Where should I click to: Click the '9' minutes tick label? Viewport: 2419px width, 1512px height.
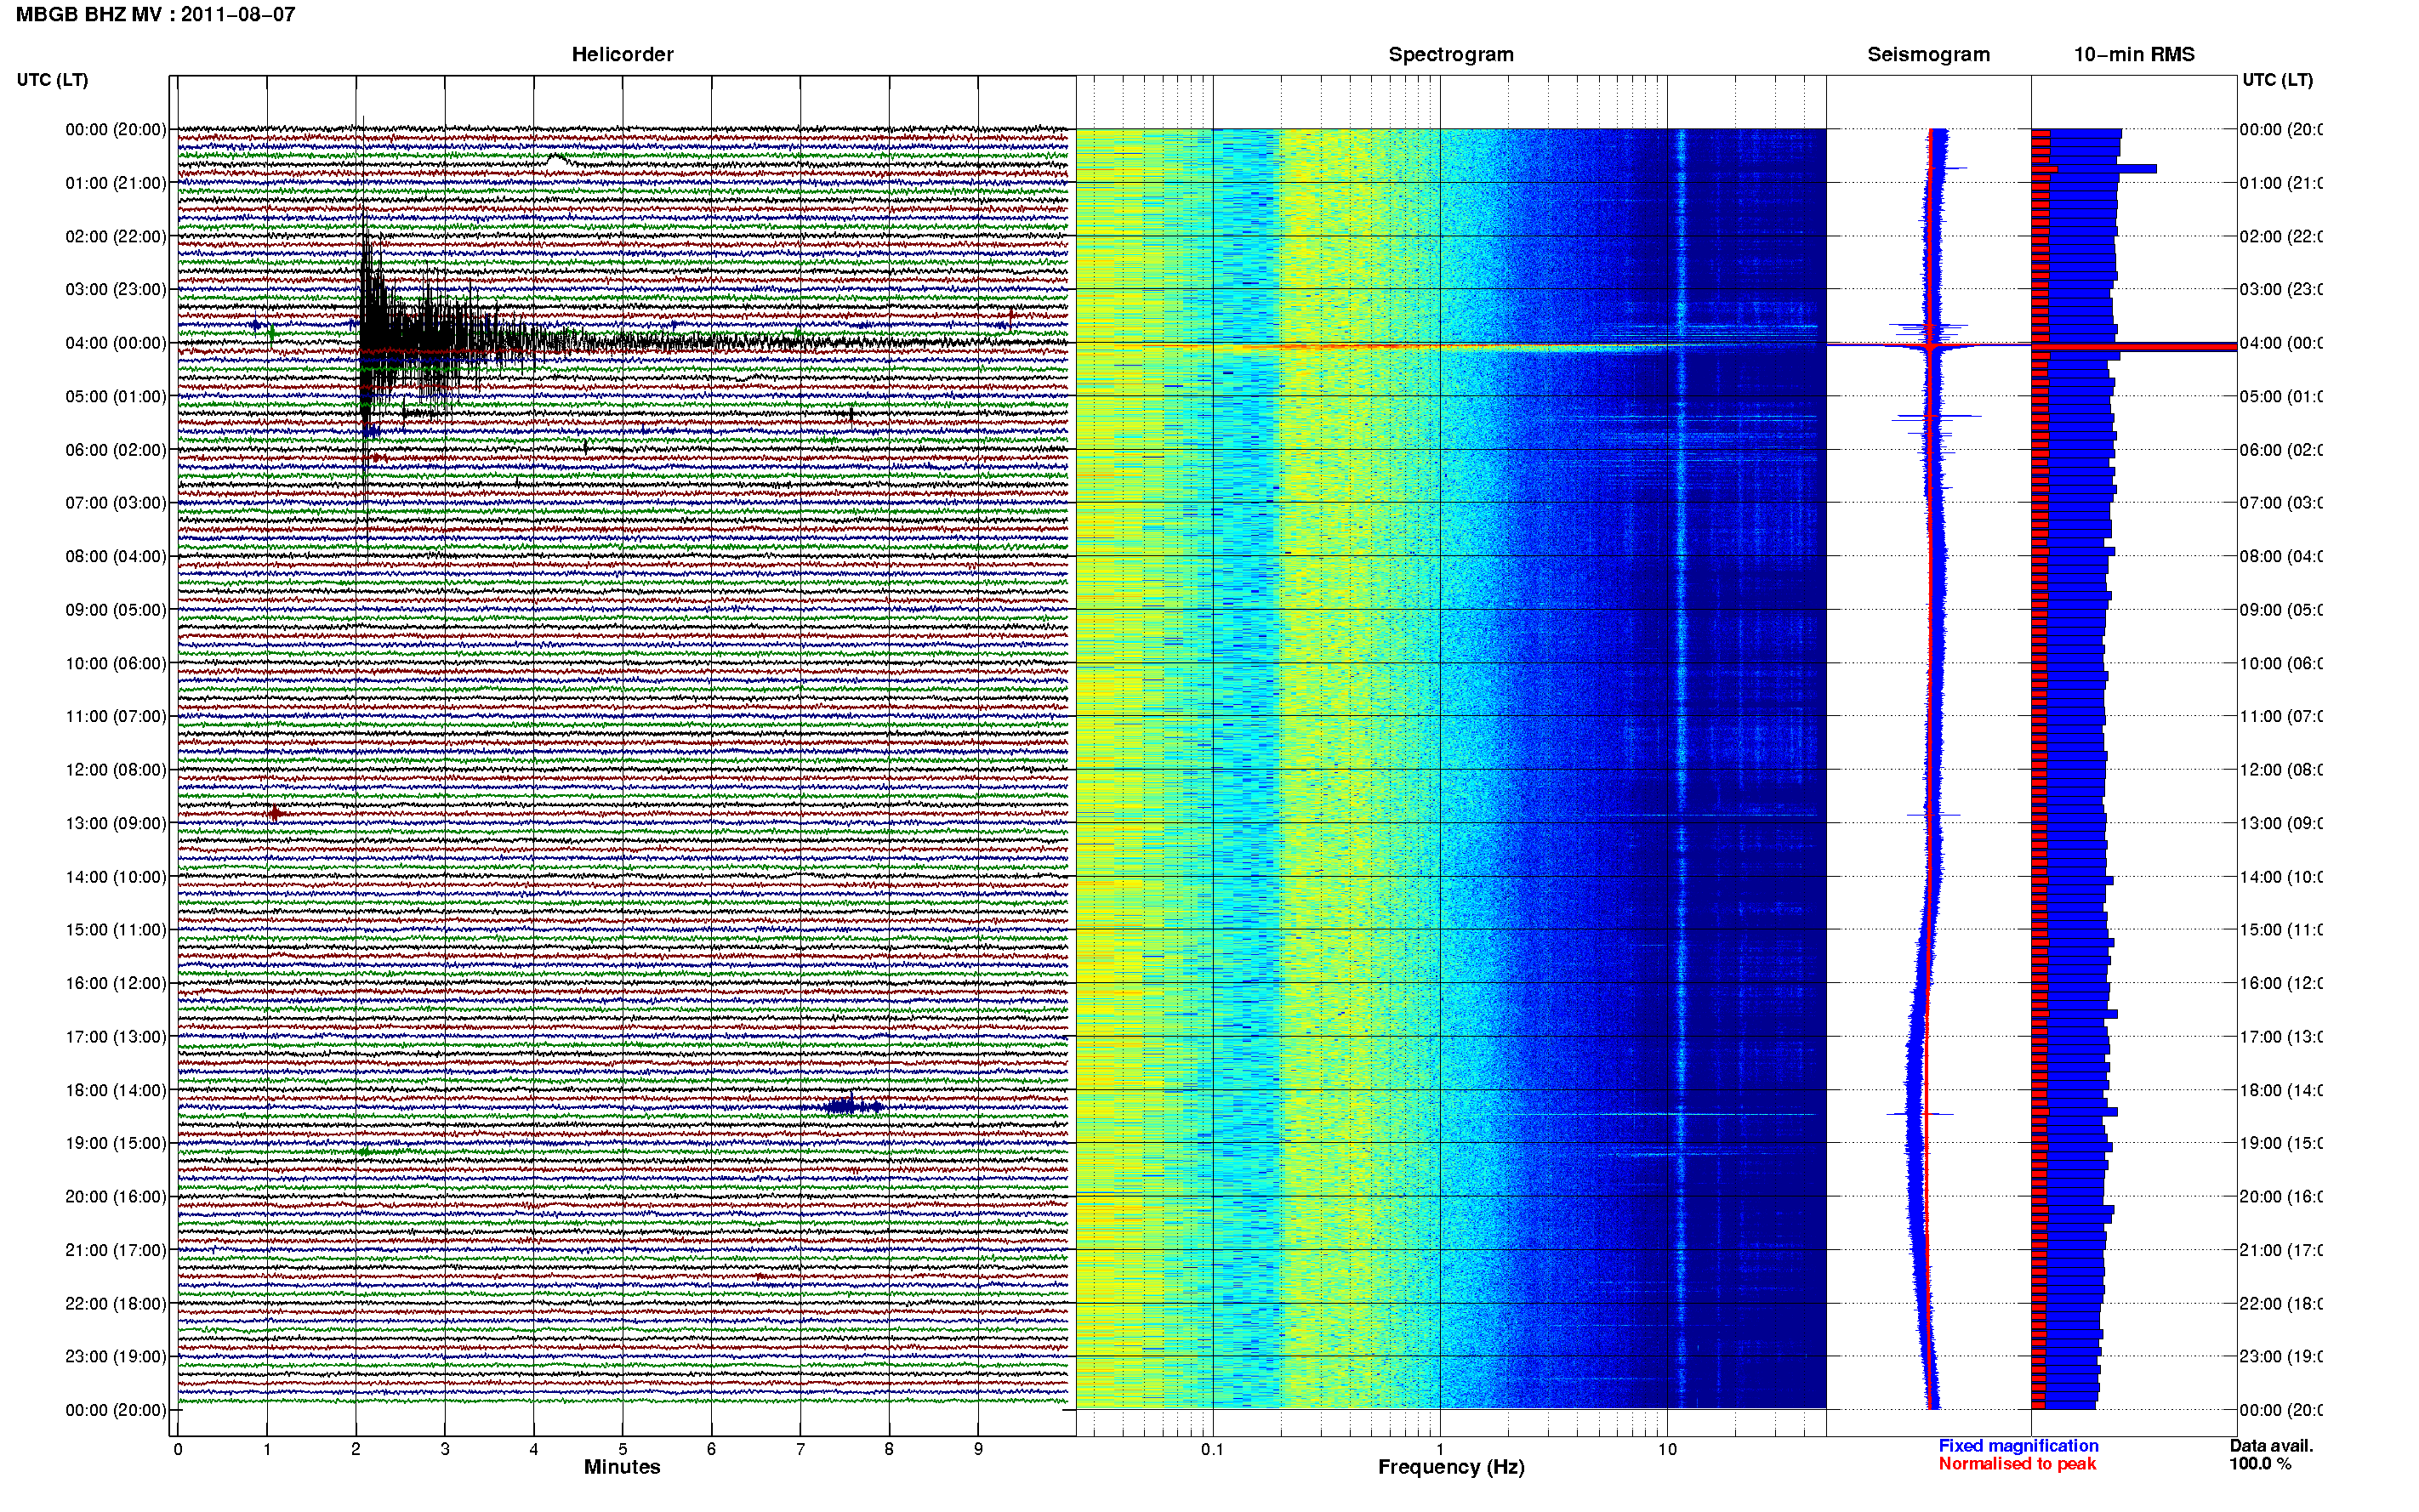(978, 1449)
